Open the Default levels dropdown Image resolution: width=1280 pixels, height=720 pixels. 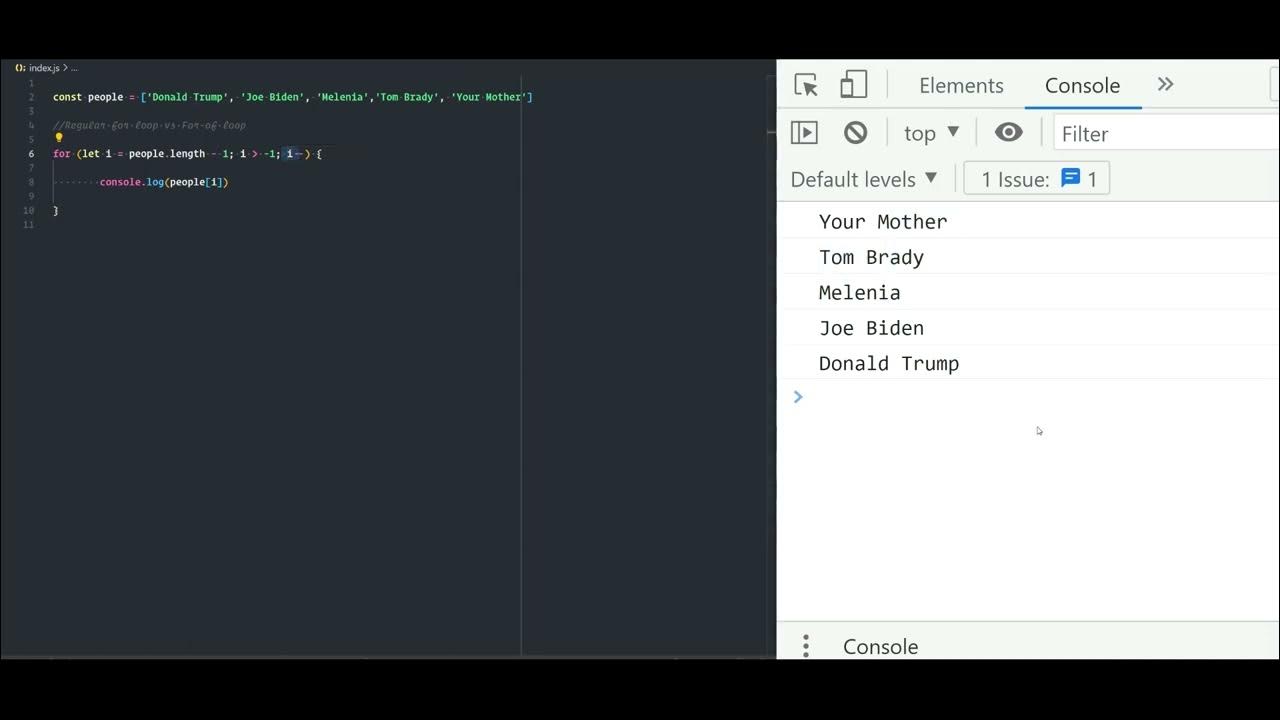click(x=864, y=179)
